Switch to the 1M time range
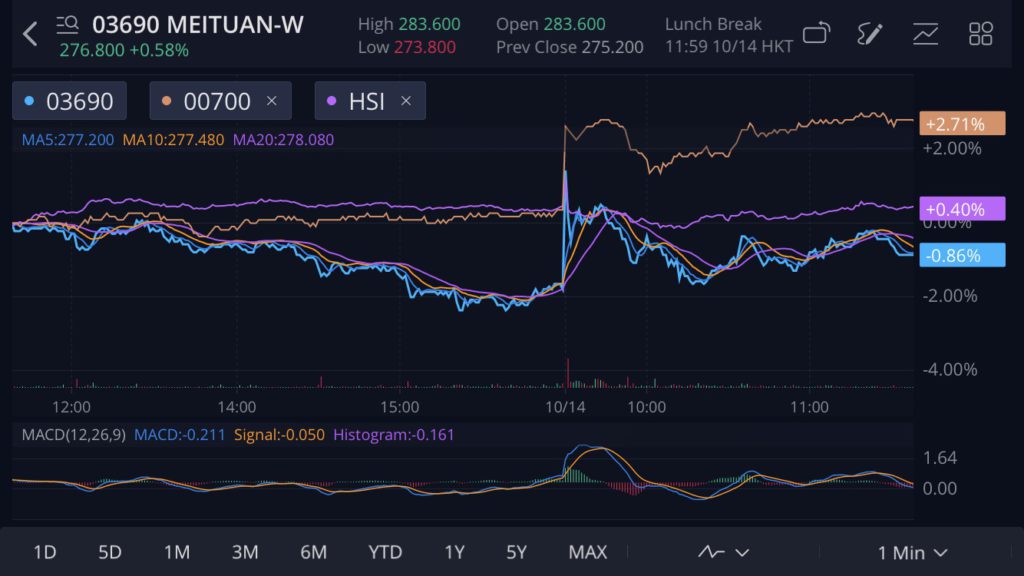 coord(176,552)
